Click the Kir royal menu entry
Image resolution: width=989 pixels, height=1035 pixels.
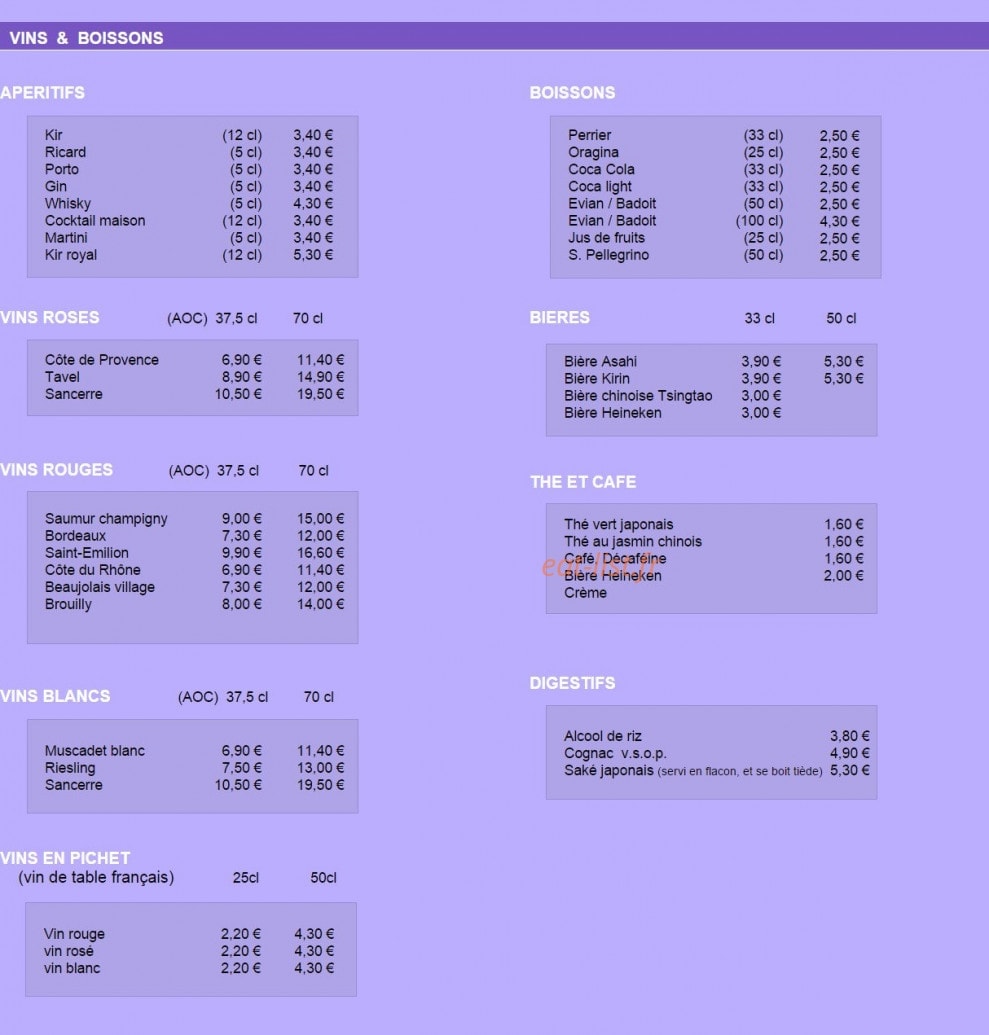71,255
